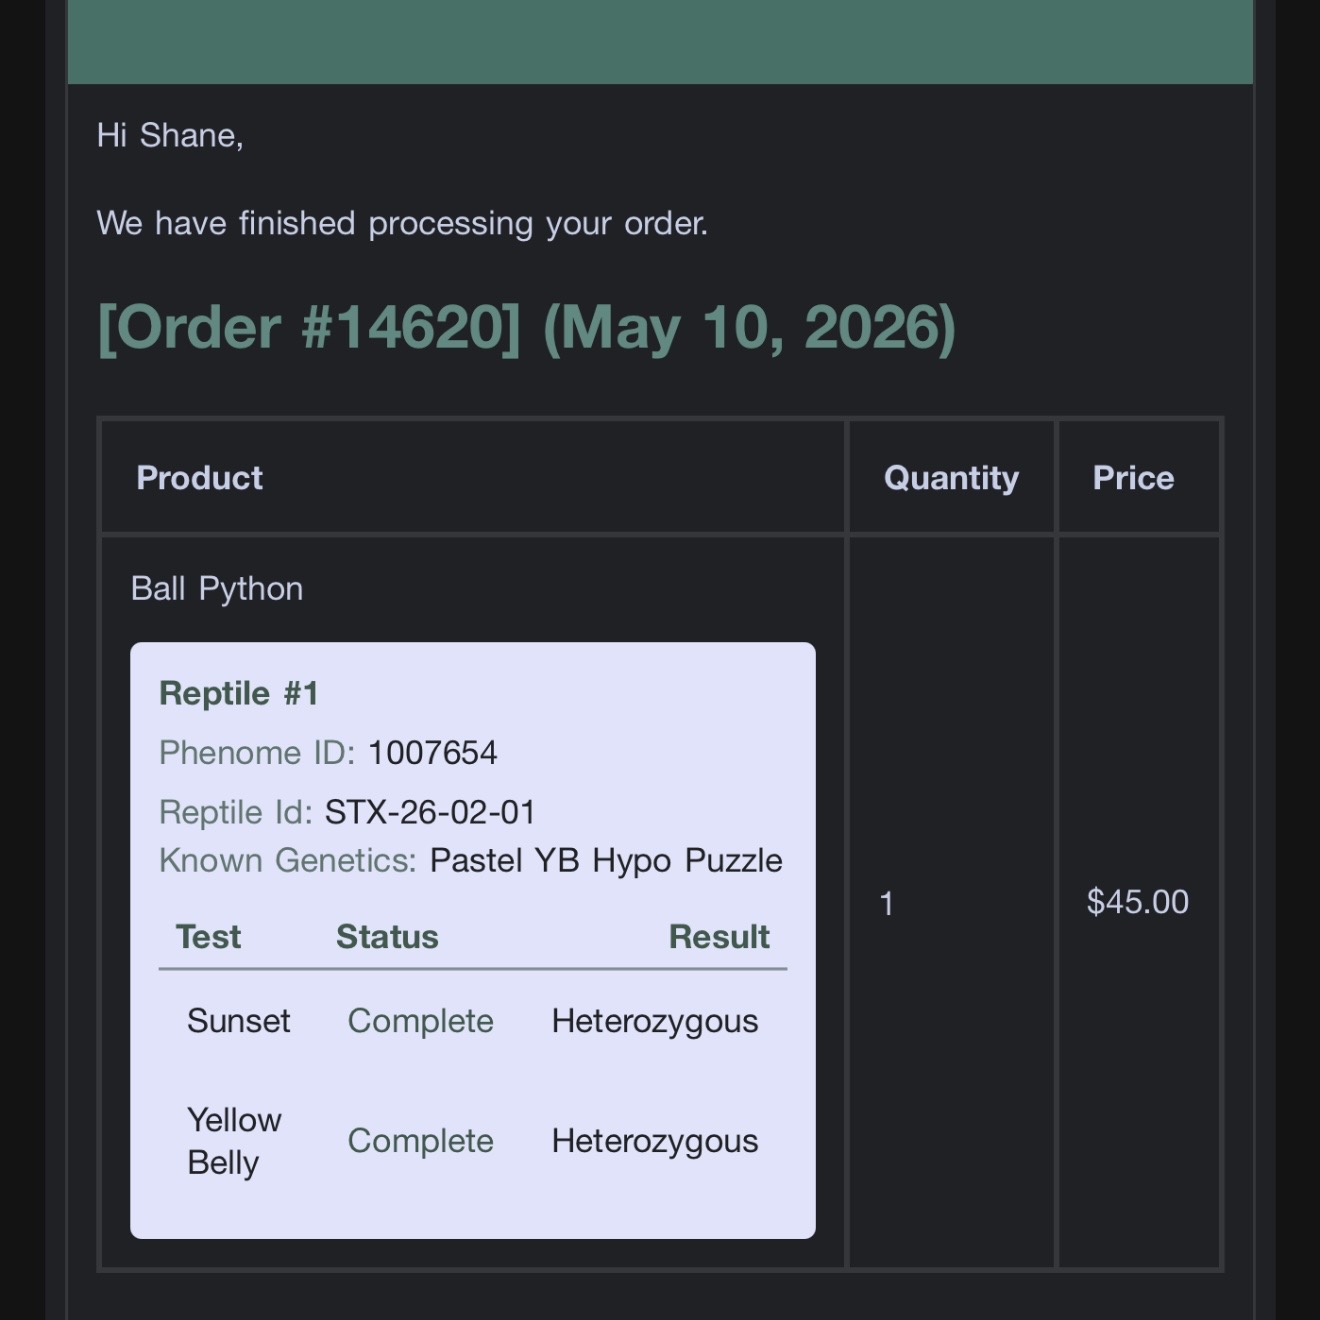
Task: Click the Status column header
Action: pos(387,937)
